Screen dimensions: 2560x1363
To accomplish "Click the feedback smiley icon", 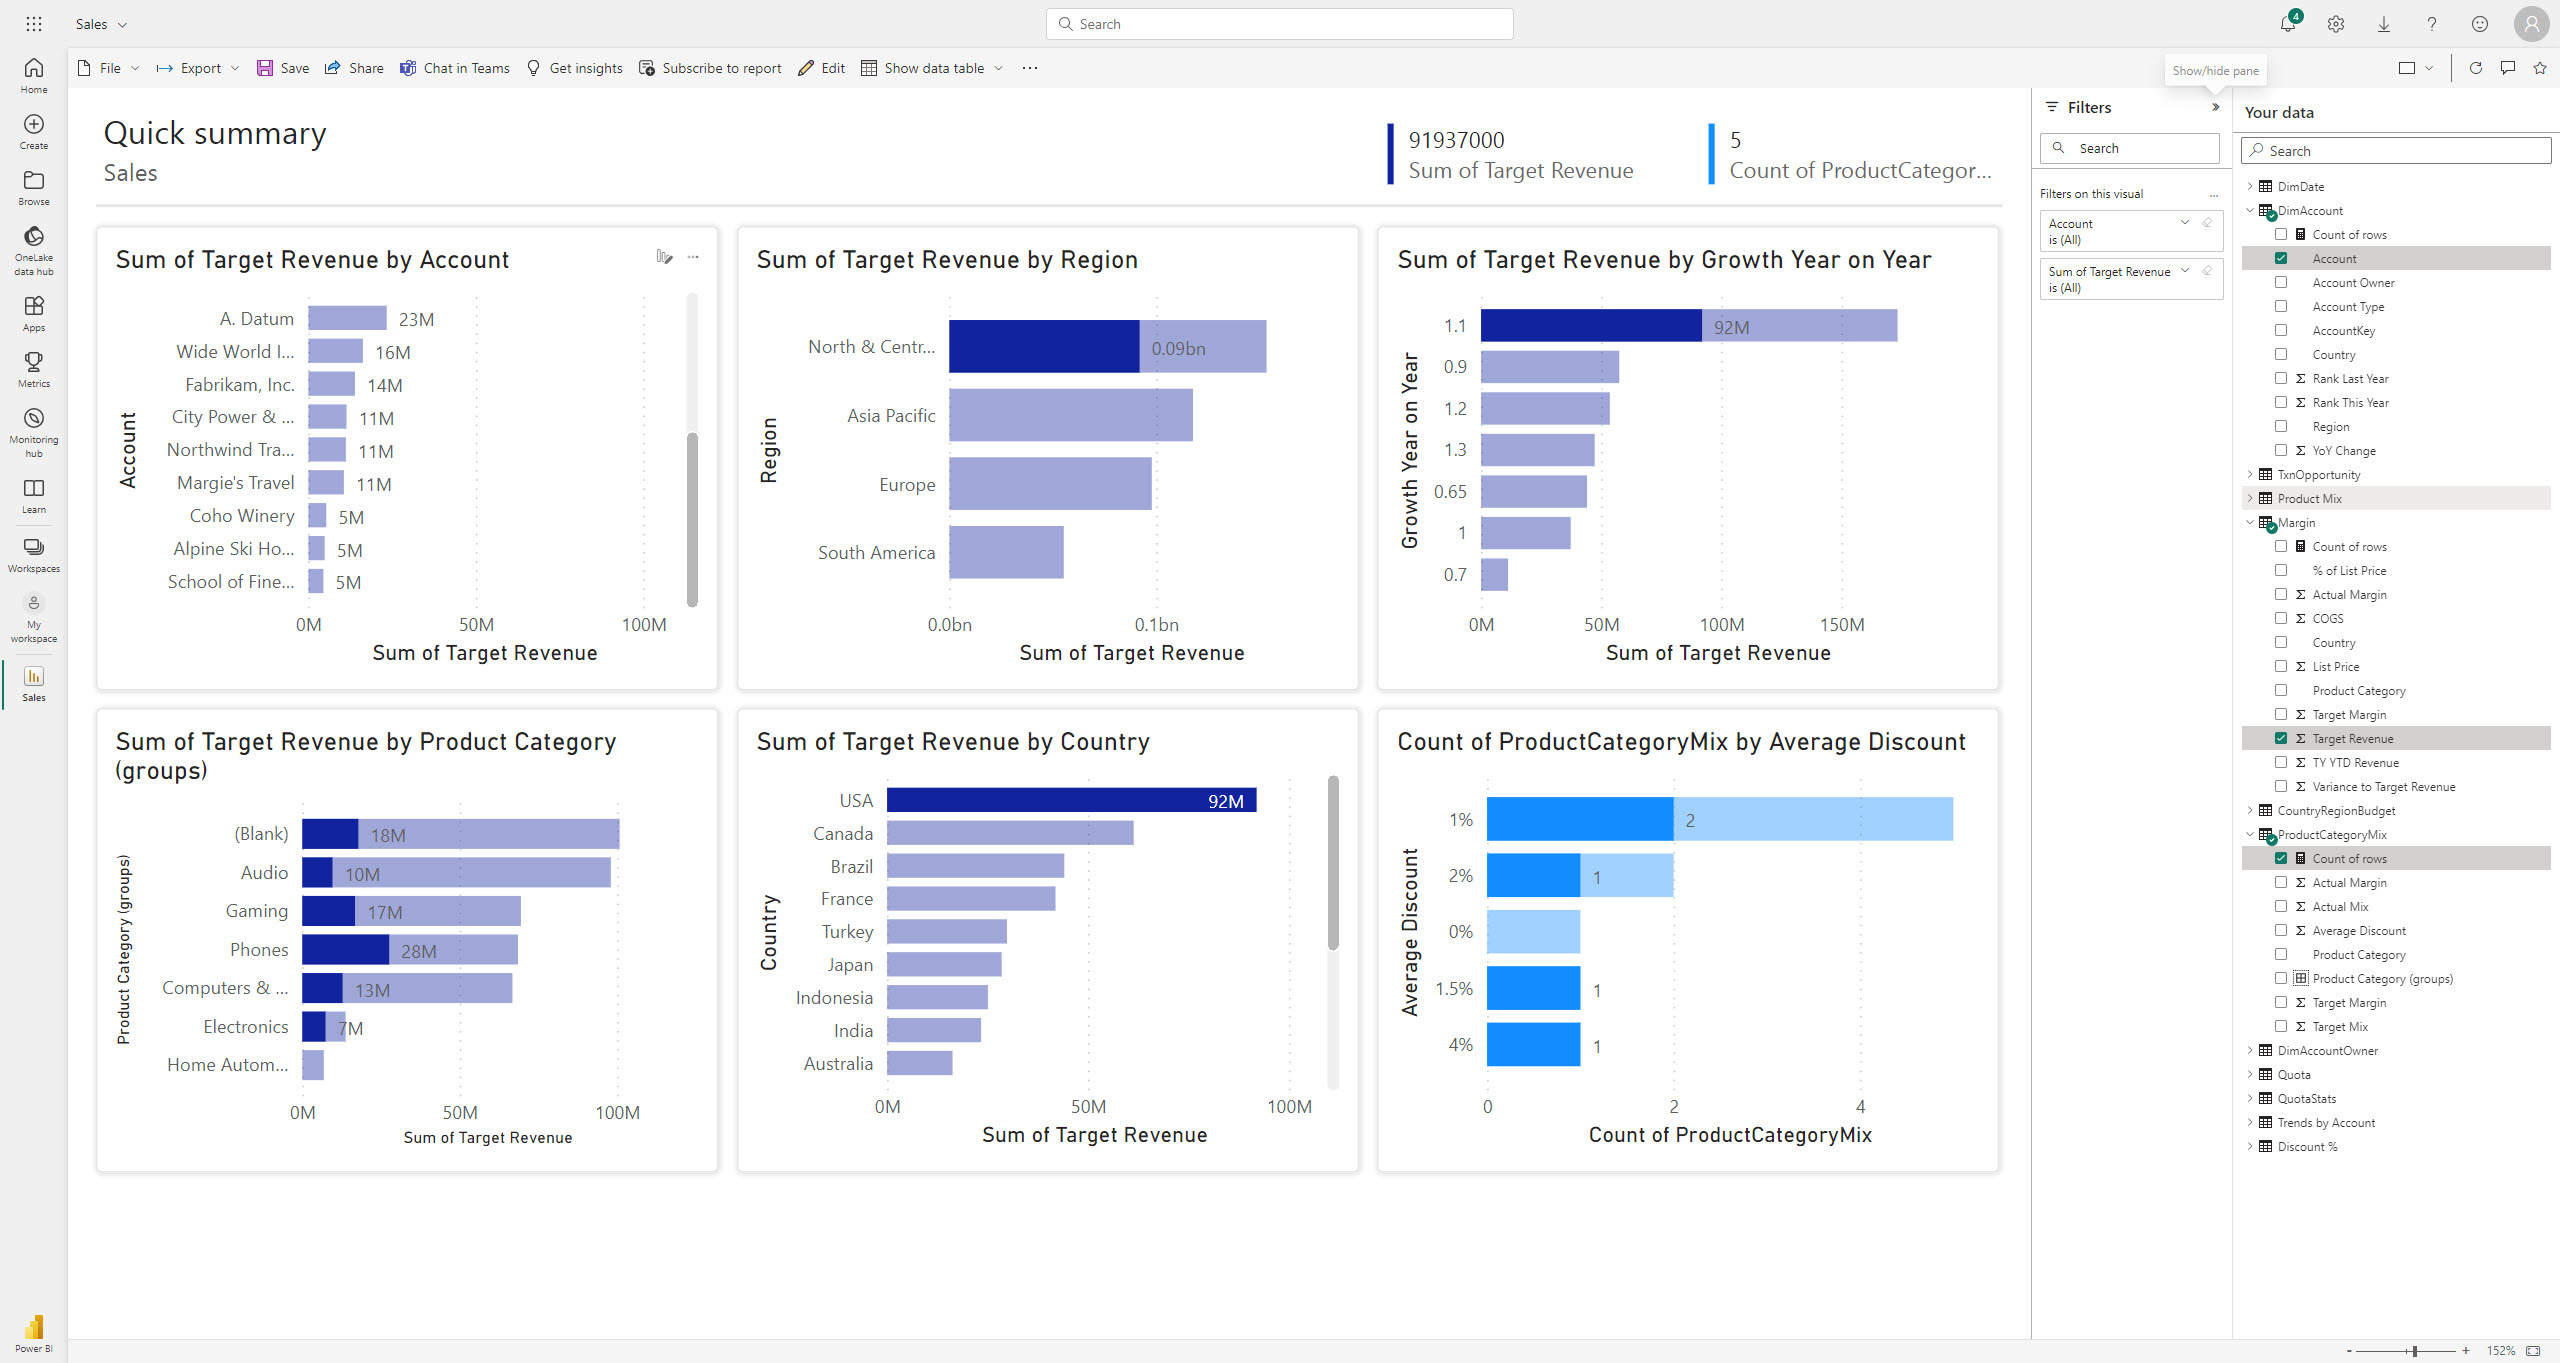I will [x=2480, y=24].
